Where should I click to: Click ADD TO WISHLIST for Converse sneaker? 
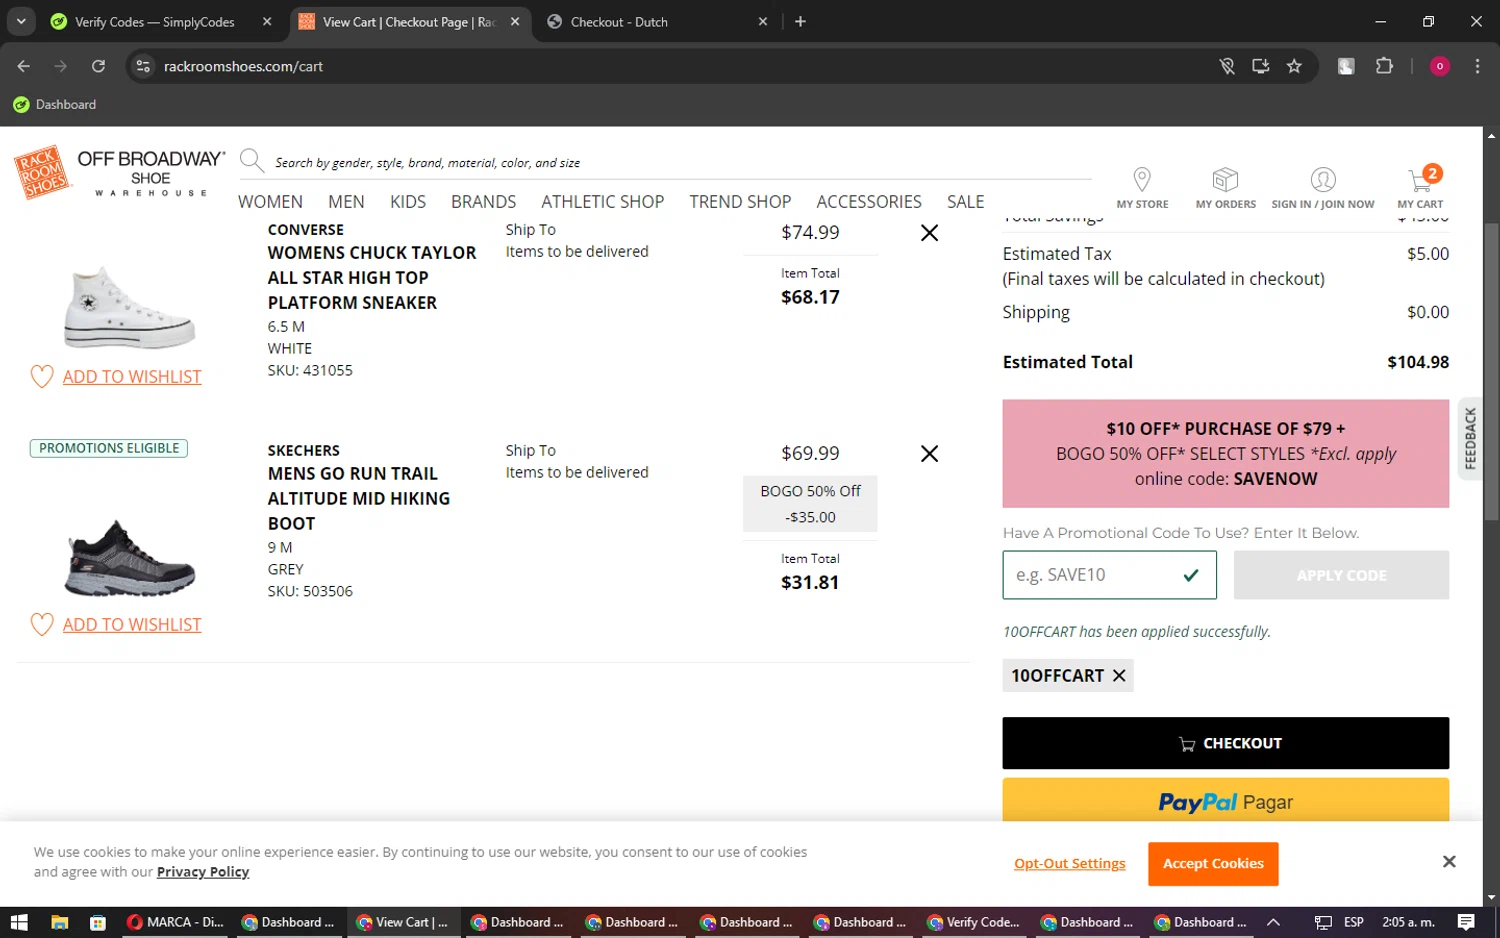[x=132, y=377]
